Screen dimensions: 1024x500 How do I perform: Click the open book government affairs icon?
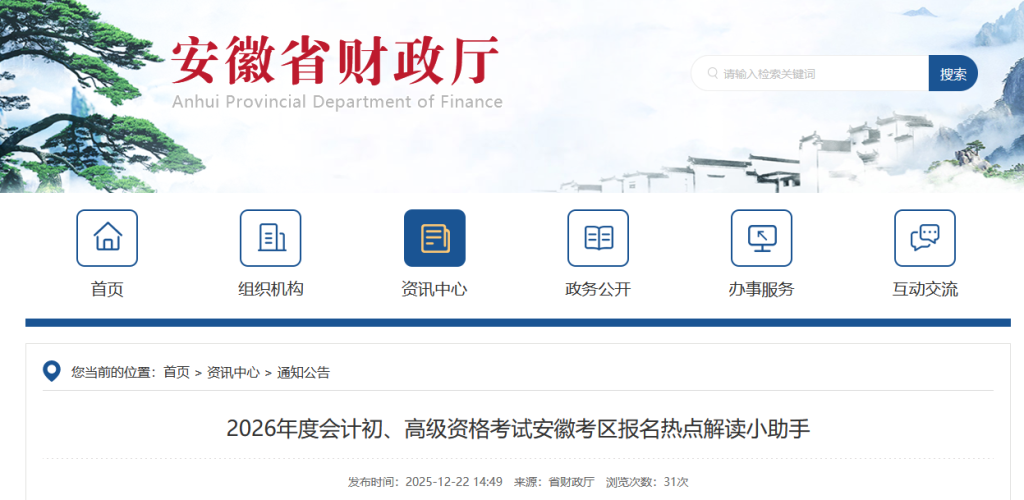(x=598, y=238)
